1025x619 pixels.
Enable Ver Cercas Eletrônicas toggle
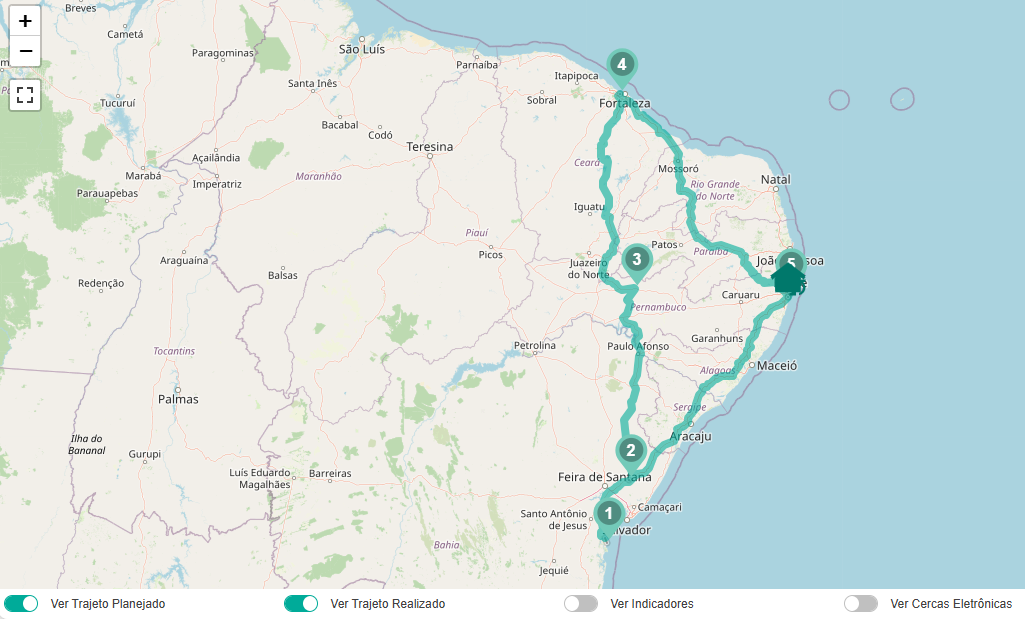pyautogui.click(x=861, y=603)
